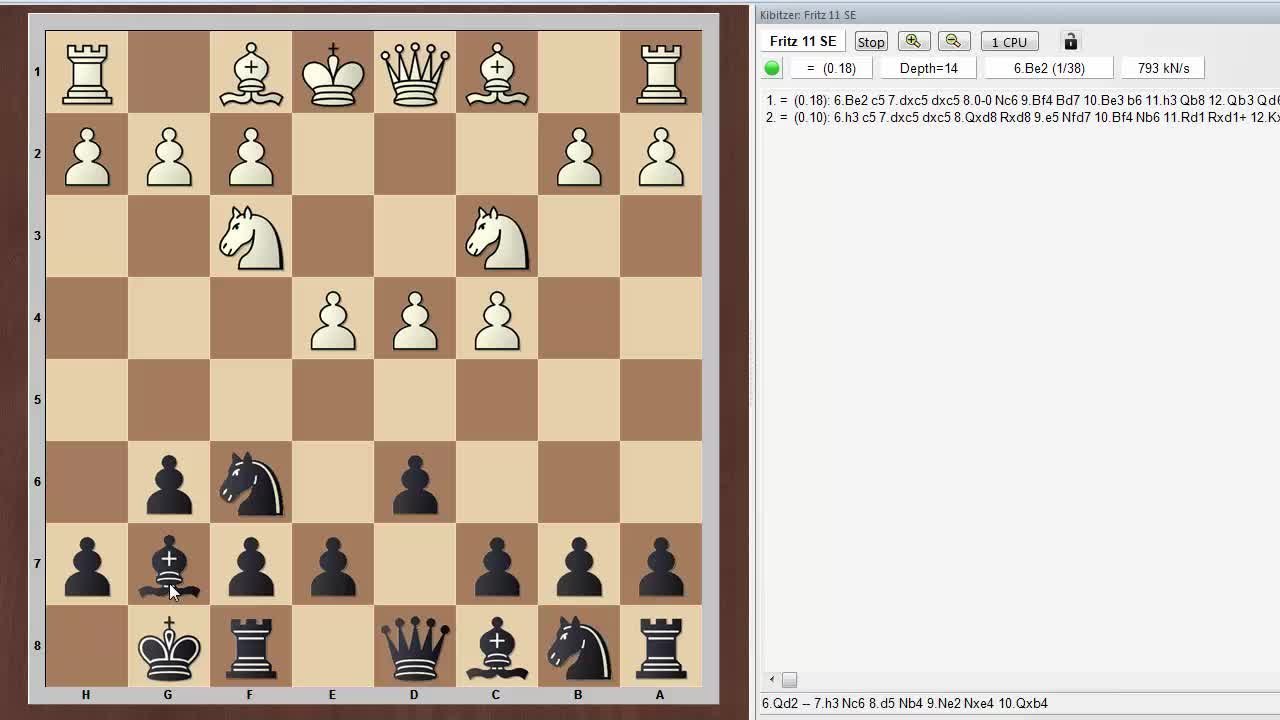Stop the Fritz engine analysis
This screenshot has height=720, width=1280.
(x=871, y=42)
